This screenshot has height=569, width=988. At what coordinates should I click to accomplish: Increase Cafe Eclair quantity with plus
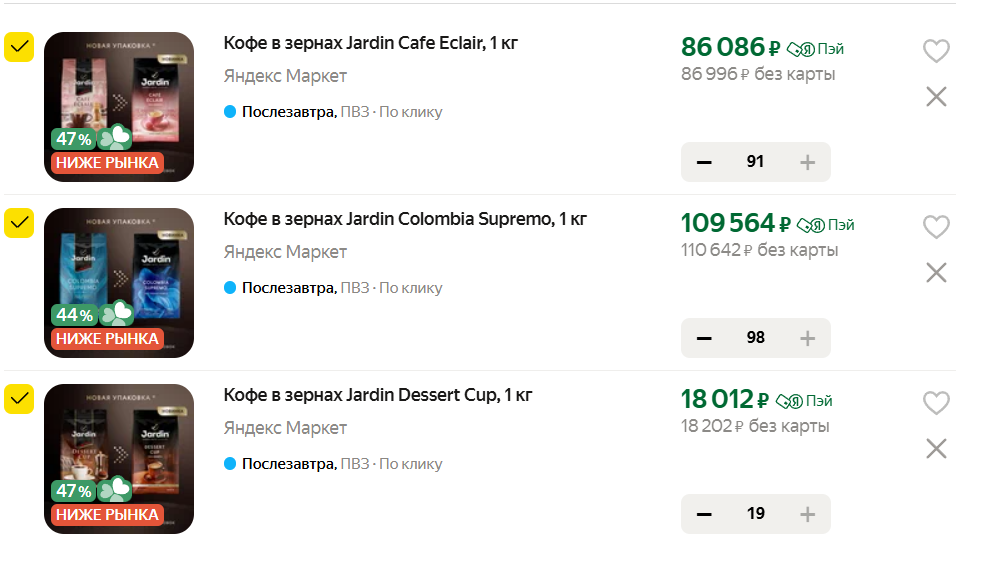pyautogui.click(x=808, y=162)
